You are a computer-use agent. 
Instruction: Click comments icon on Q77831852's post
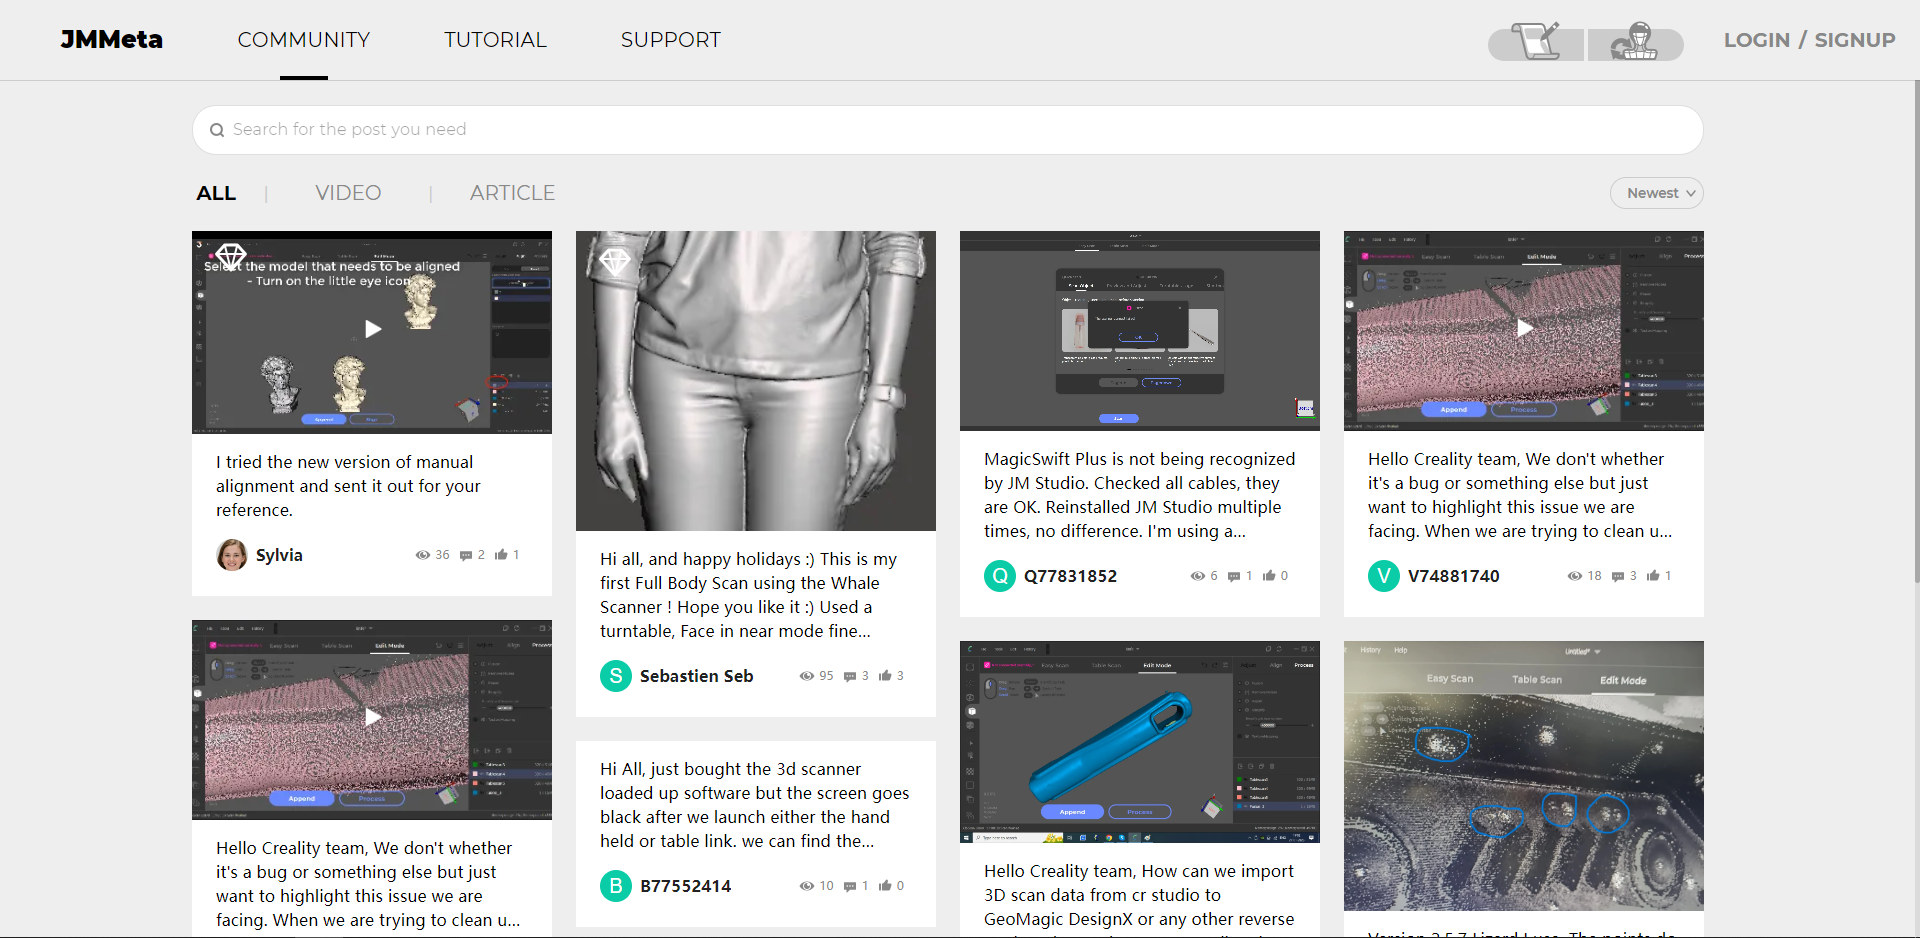(1234, 576)
